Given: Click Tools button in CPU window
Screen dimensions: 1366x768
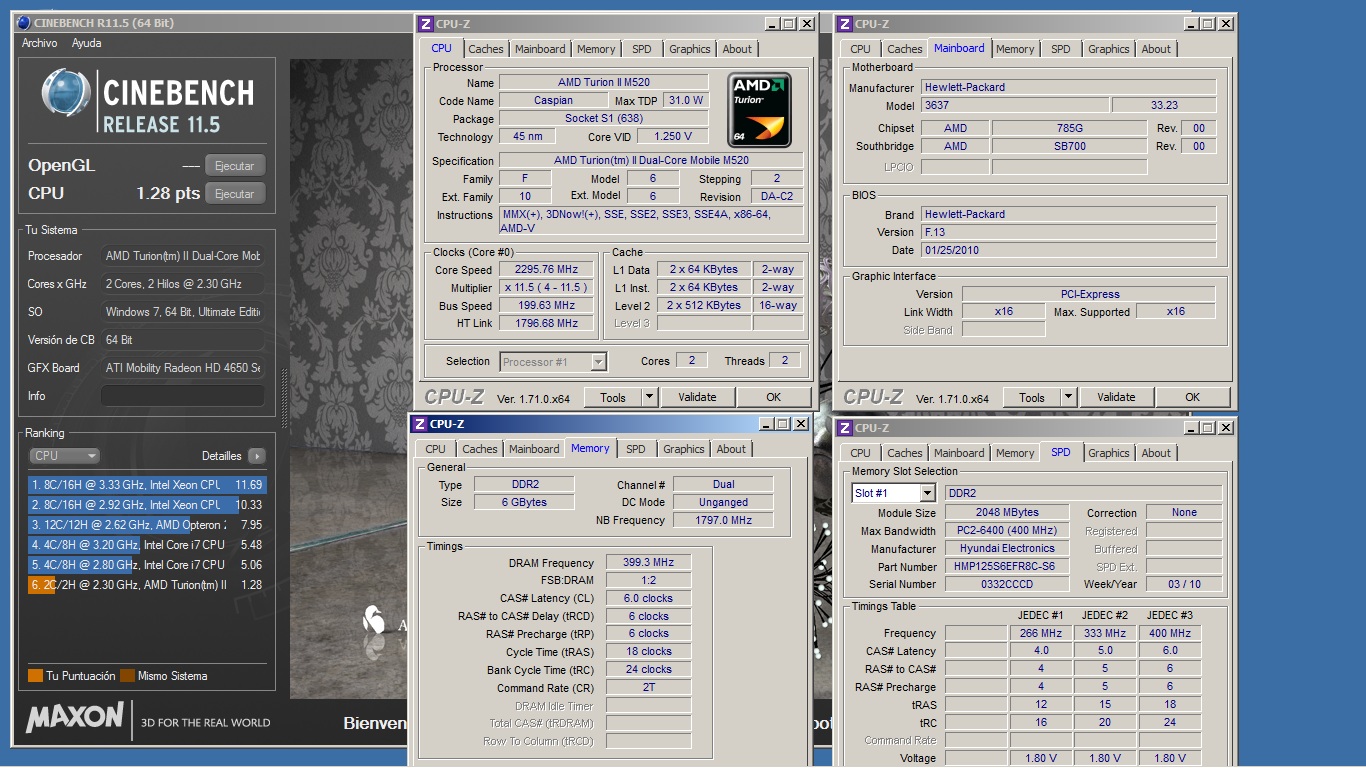Looking at the screenshot, I should point(613,397).
